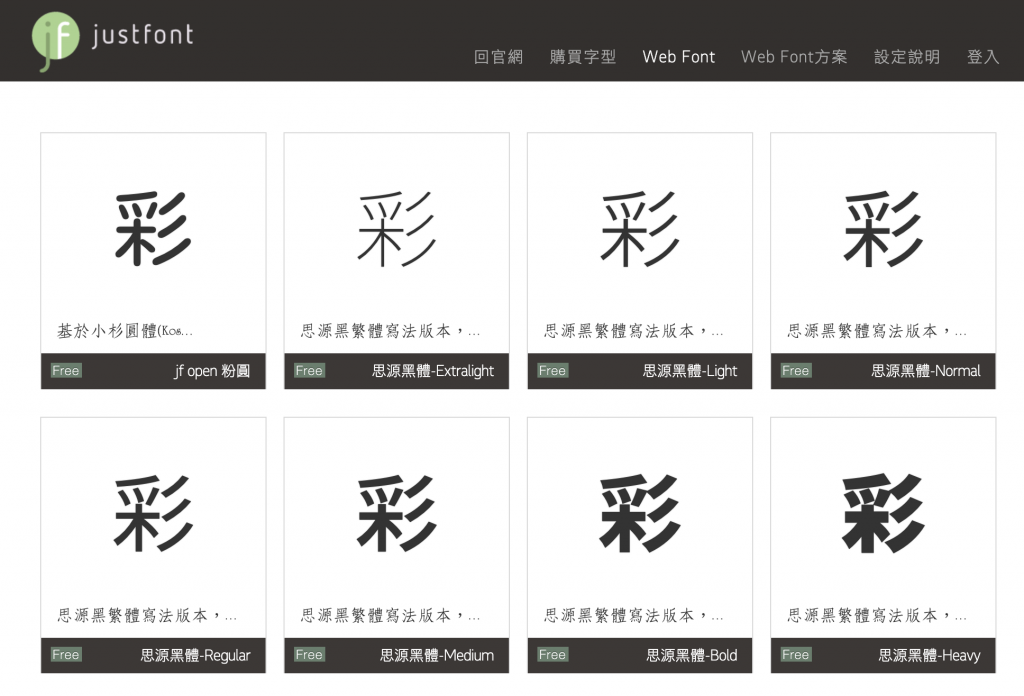Select the 思源黑體-Light font name

690,371
